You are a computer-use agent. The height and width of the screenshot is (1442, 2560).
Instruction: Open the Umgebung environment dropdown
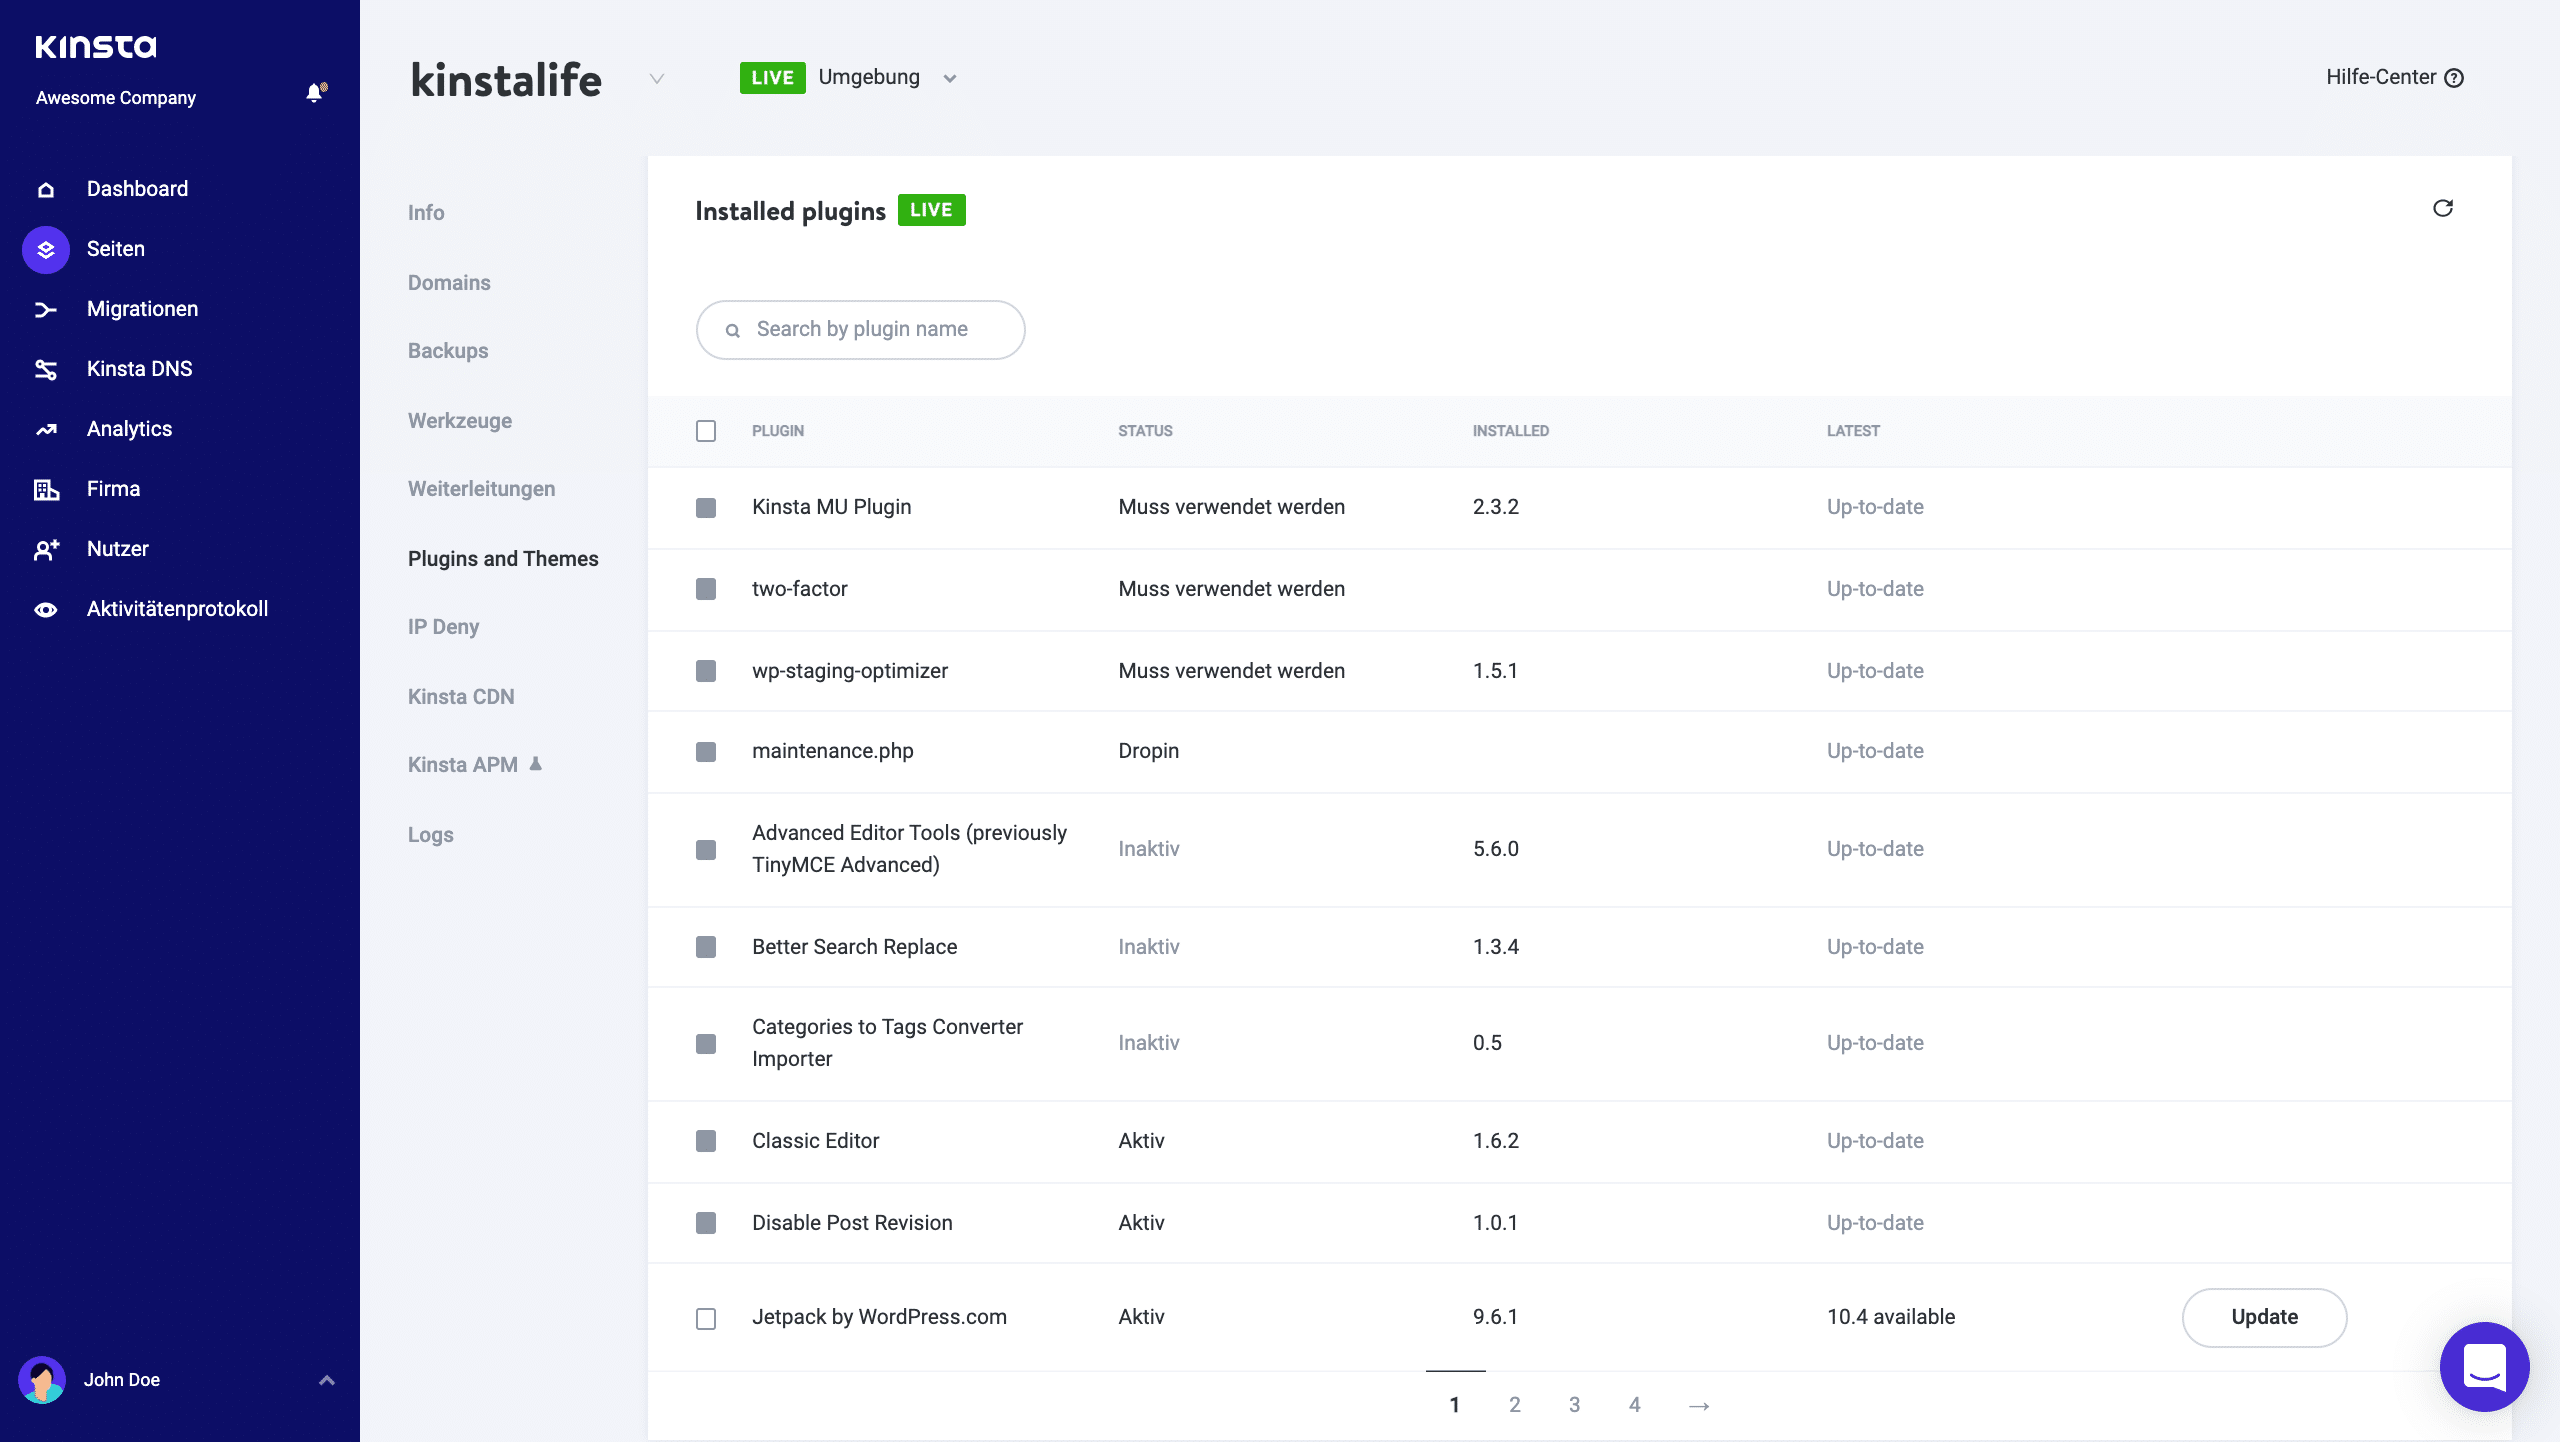tap(950, 79)
